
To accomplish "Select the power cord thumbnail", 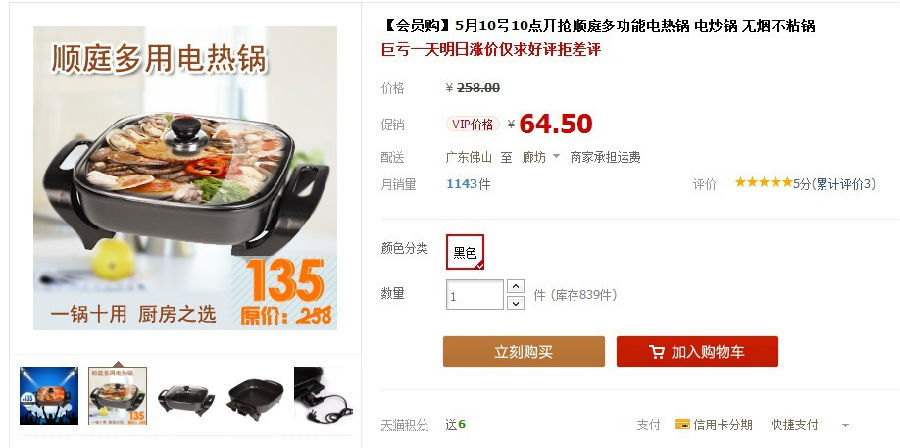I will point(323,396).
